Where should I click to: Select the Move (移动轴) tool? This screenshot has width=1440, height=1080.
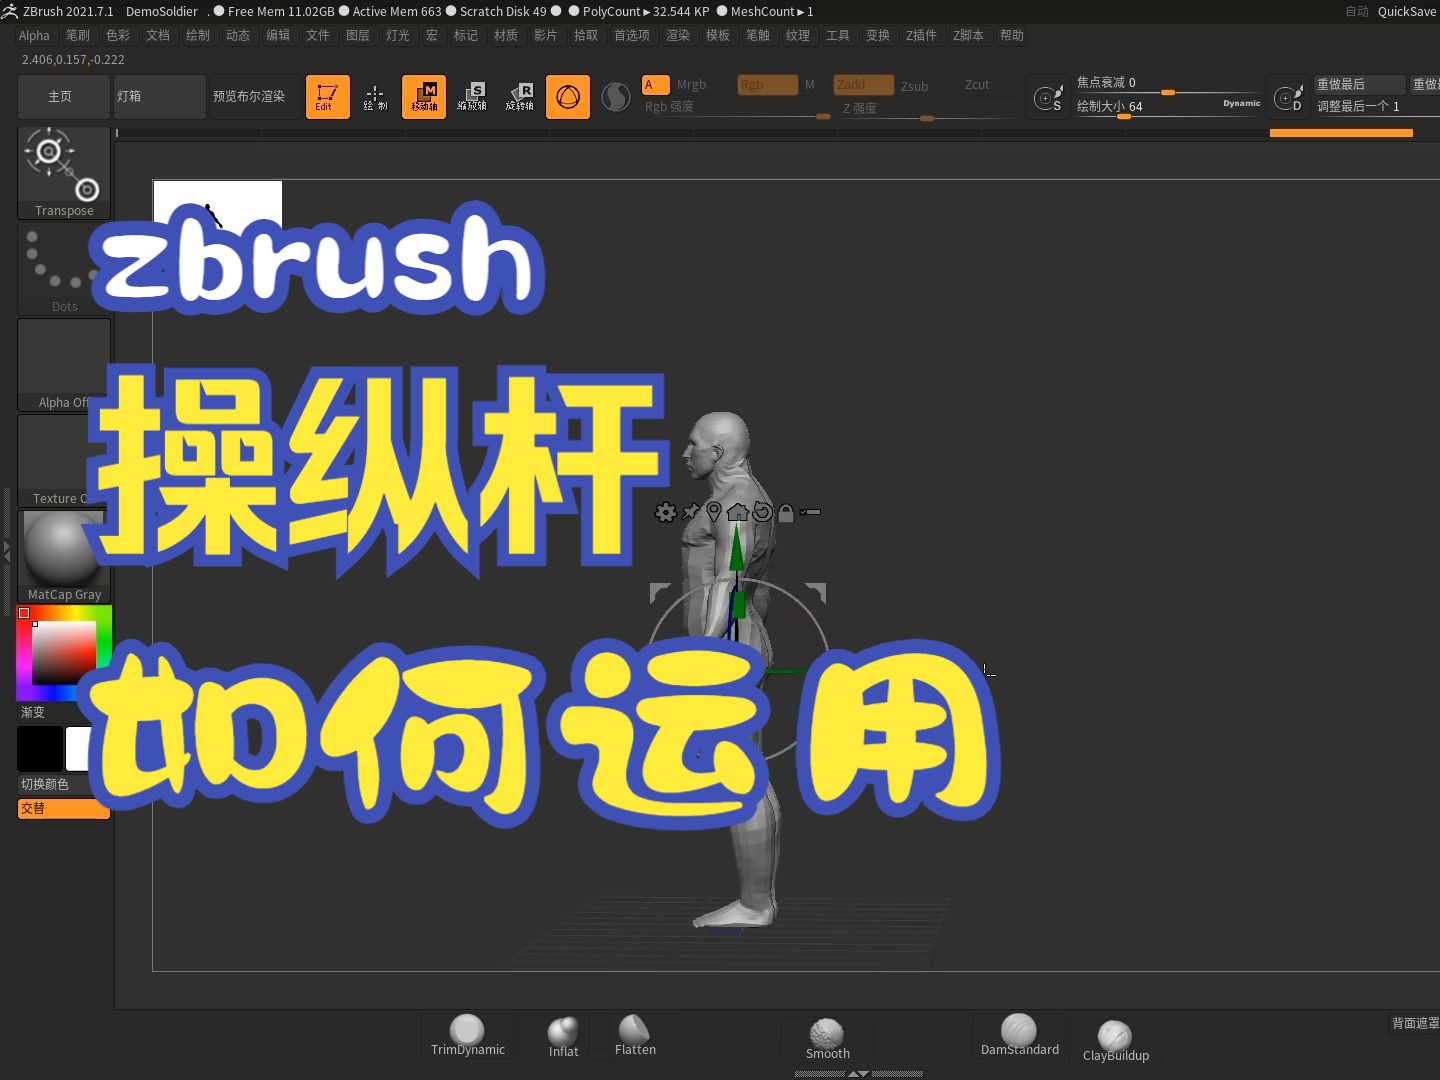coord(424,97)
